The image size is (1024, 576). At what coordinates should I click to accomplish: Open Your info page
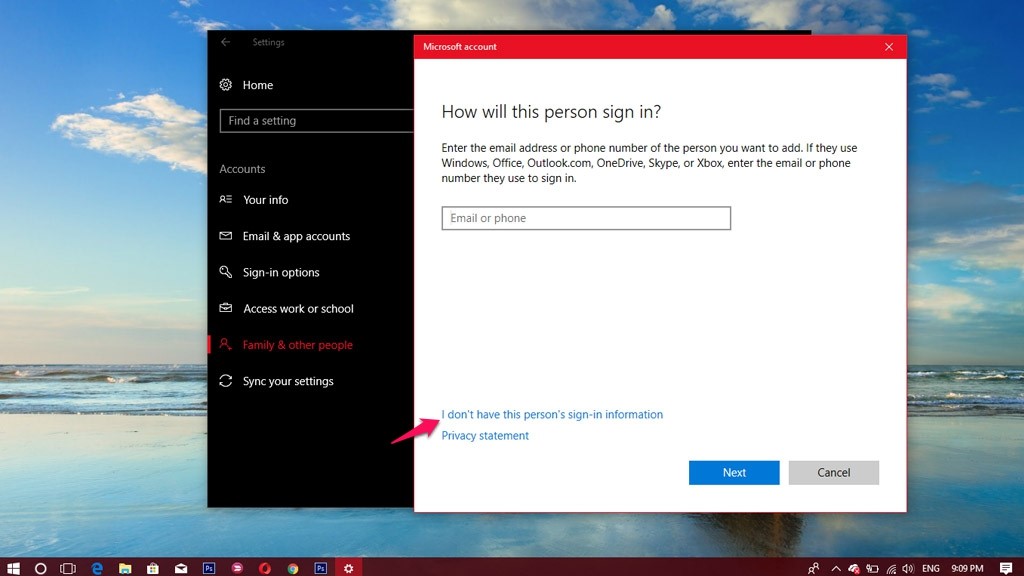click(x=265, y=200)
